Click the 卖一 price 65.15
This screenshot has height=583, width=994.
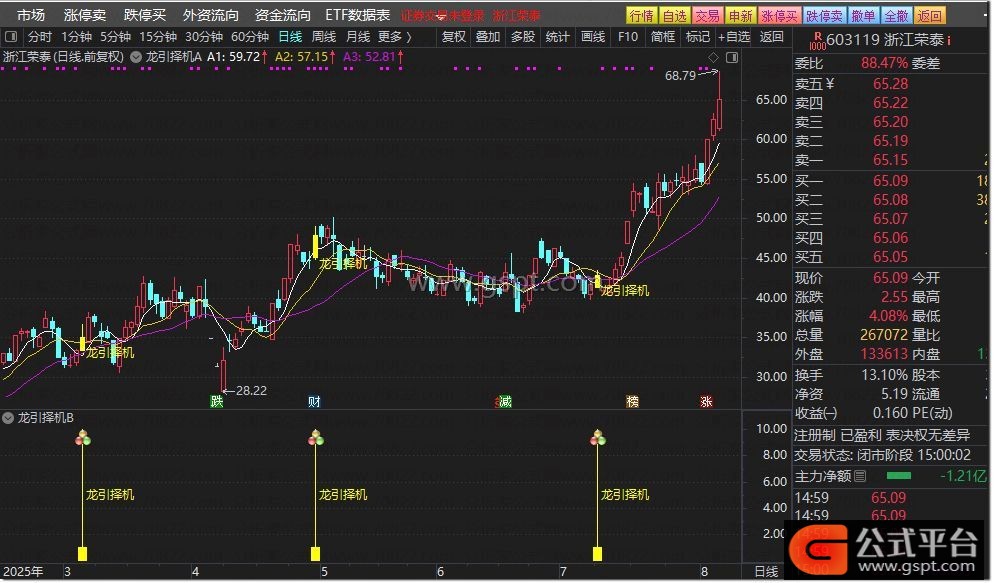pos(890,160)
